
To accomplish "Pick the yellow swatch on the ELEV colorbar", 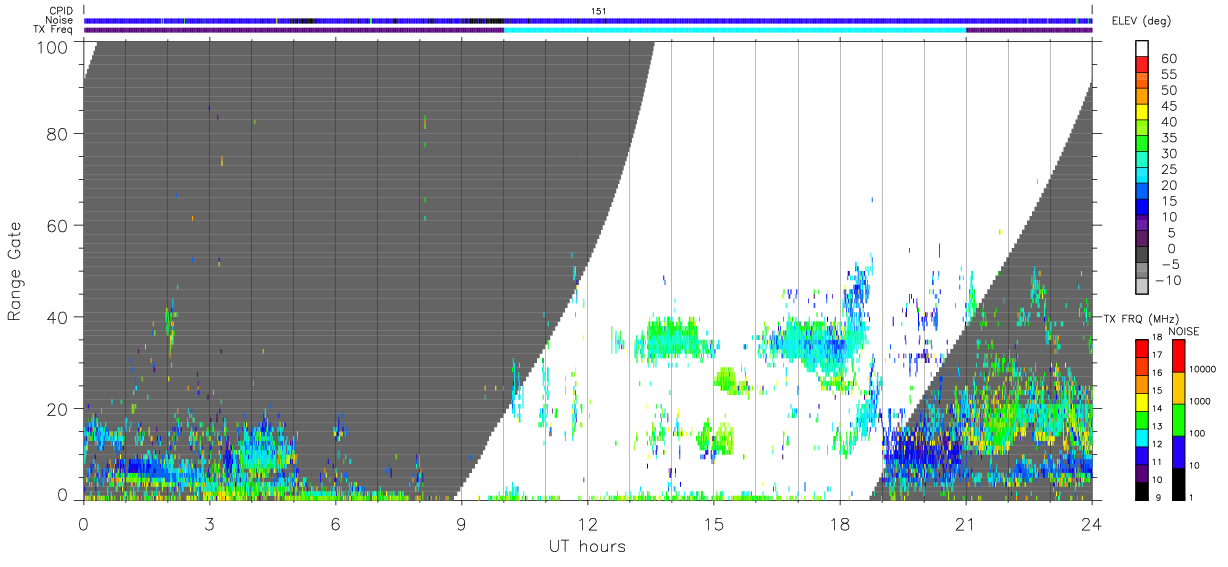I will coord(1143,114).
